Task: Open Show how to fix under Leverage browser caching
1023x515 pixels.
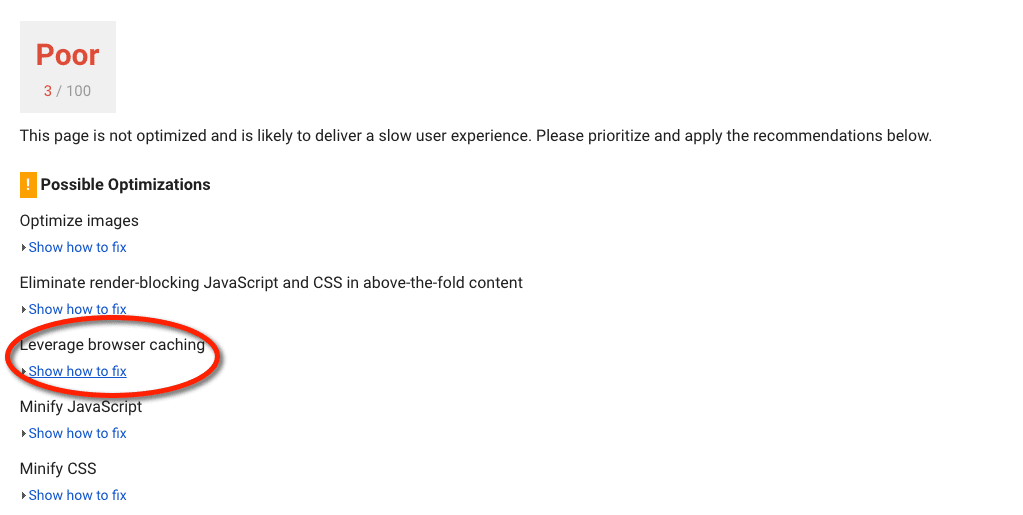Action: click(x=77, y=371)
